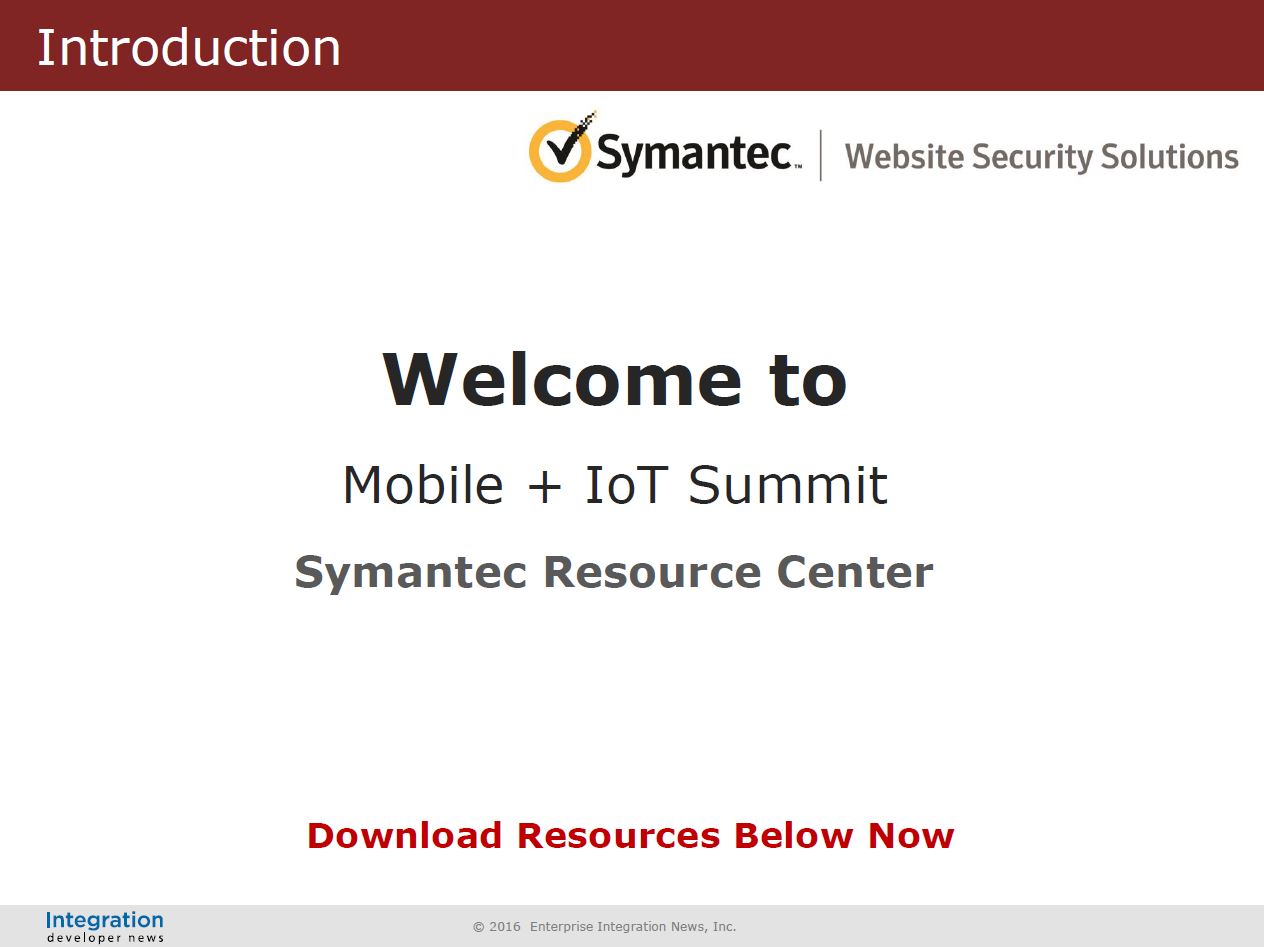The width and height of the screenshot is (1264, 947).
Task: Click the black Symantec wordmark
Action: pyautogui.click(x=697, y=154)
